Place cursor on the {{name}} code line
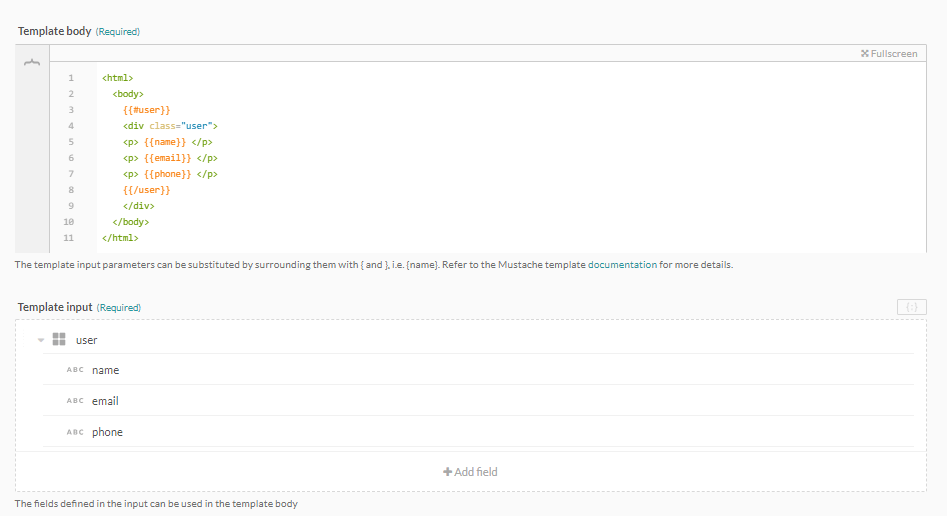 (168, 142)
